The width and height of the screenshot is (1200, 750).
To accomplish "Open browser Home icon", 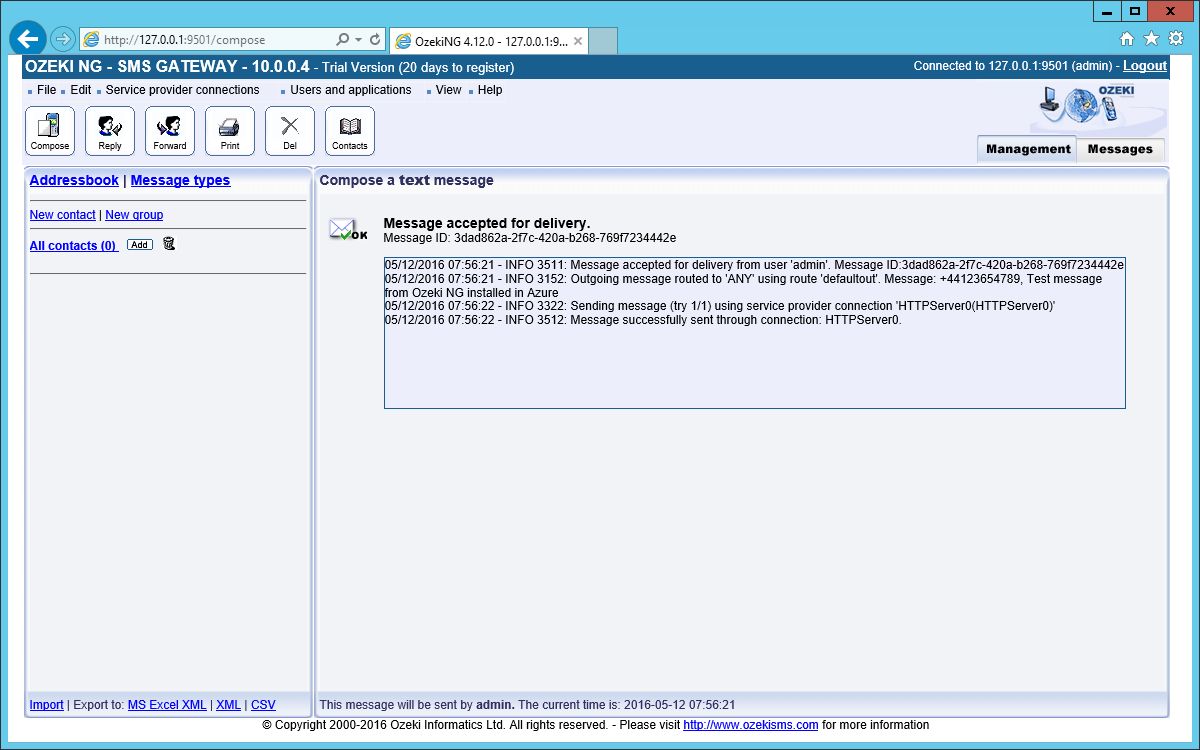I will pos(1127,39).
